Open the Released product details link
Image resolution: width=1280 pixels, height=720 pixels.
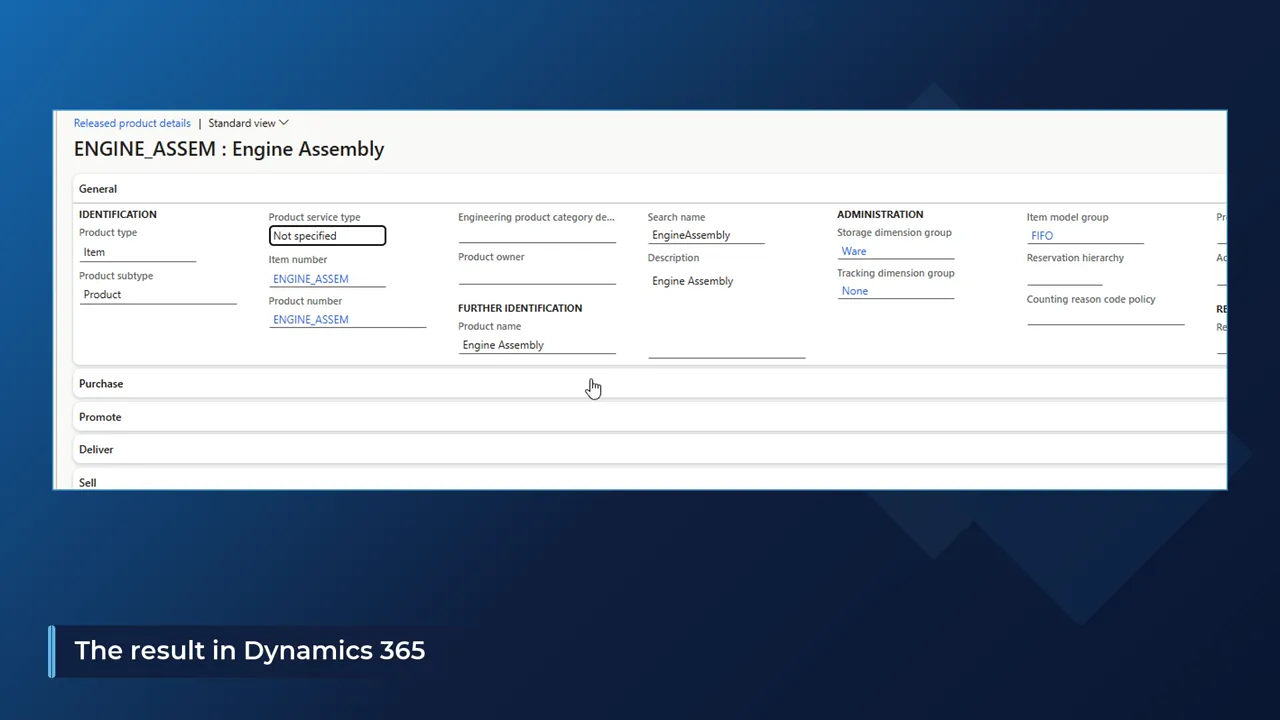click(x=132, y=123)
